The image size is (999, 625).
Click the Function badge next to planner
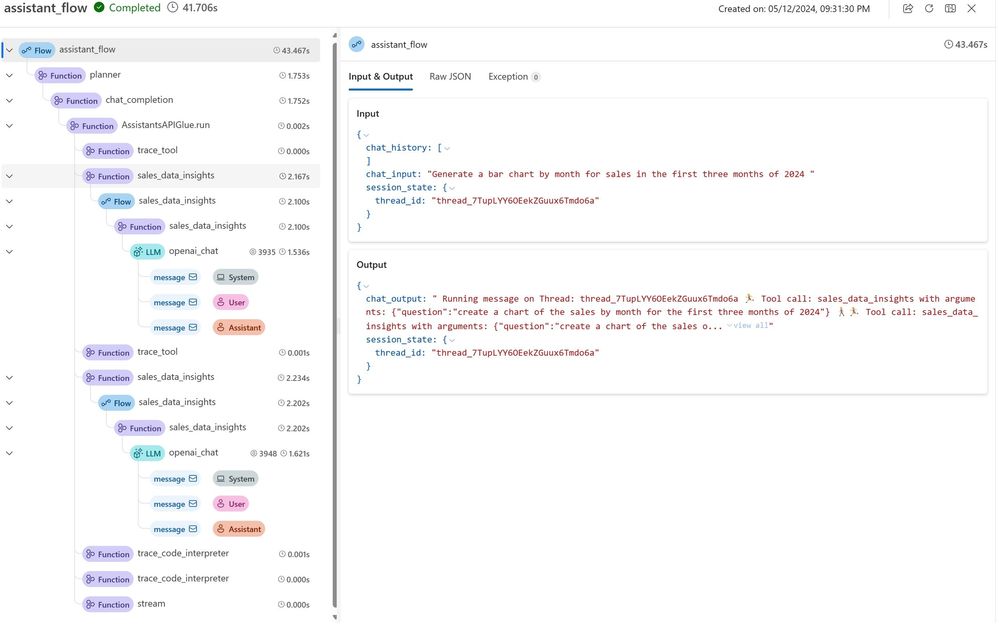60,75
